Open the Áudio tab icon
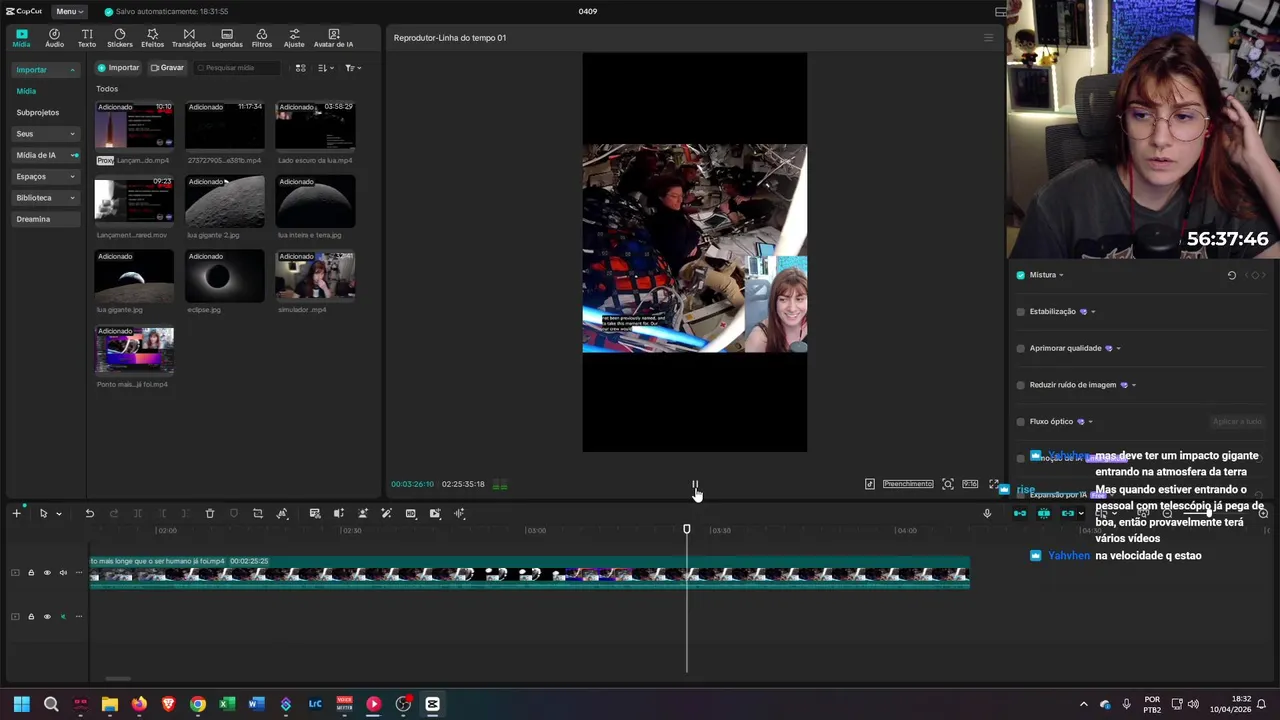1280x720 pixels. click(54, 38)
